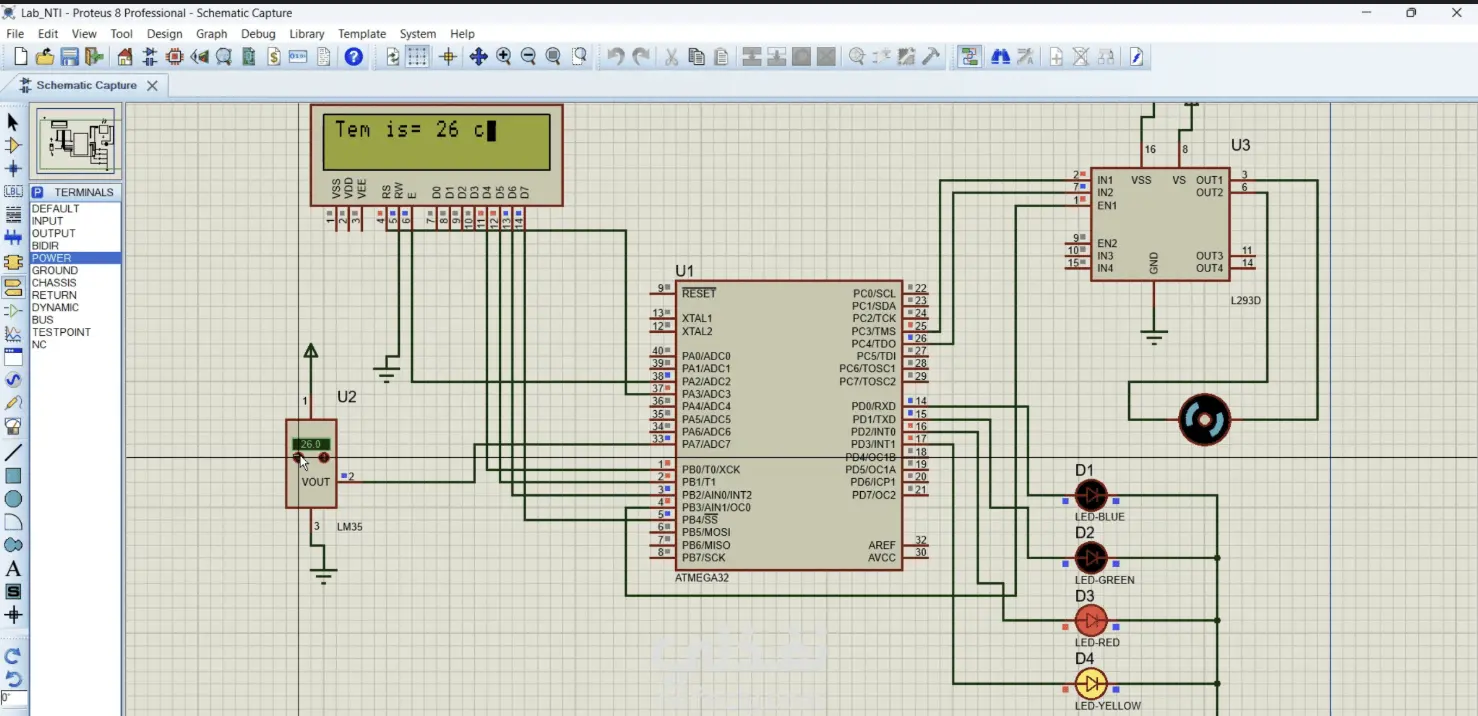Screen dimensions: 1478x716
Task: Click the rotation angle input field
Action: pyautogui.click(x=13, y=698)
